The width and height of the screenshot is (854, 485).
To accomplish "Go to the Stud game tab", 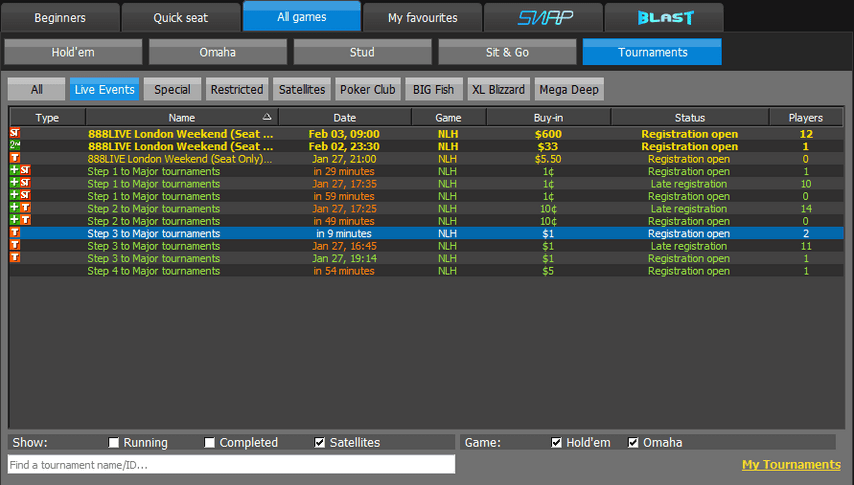I will pyautogui.click(x=362, y=52).
